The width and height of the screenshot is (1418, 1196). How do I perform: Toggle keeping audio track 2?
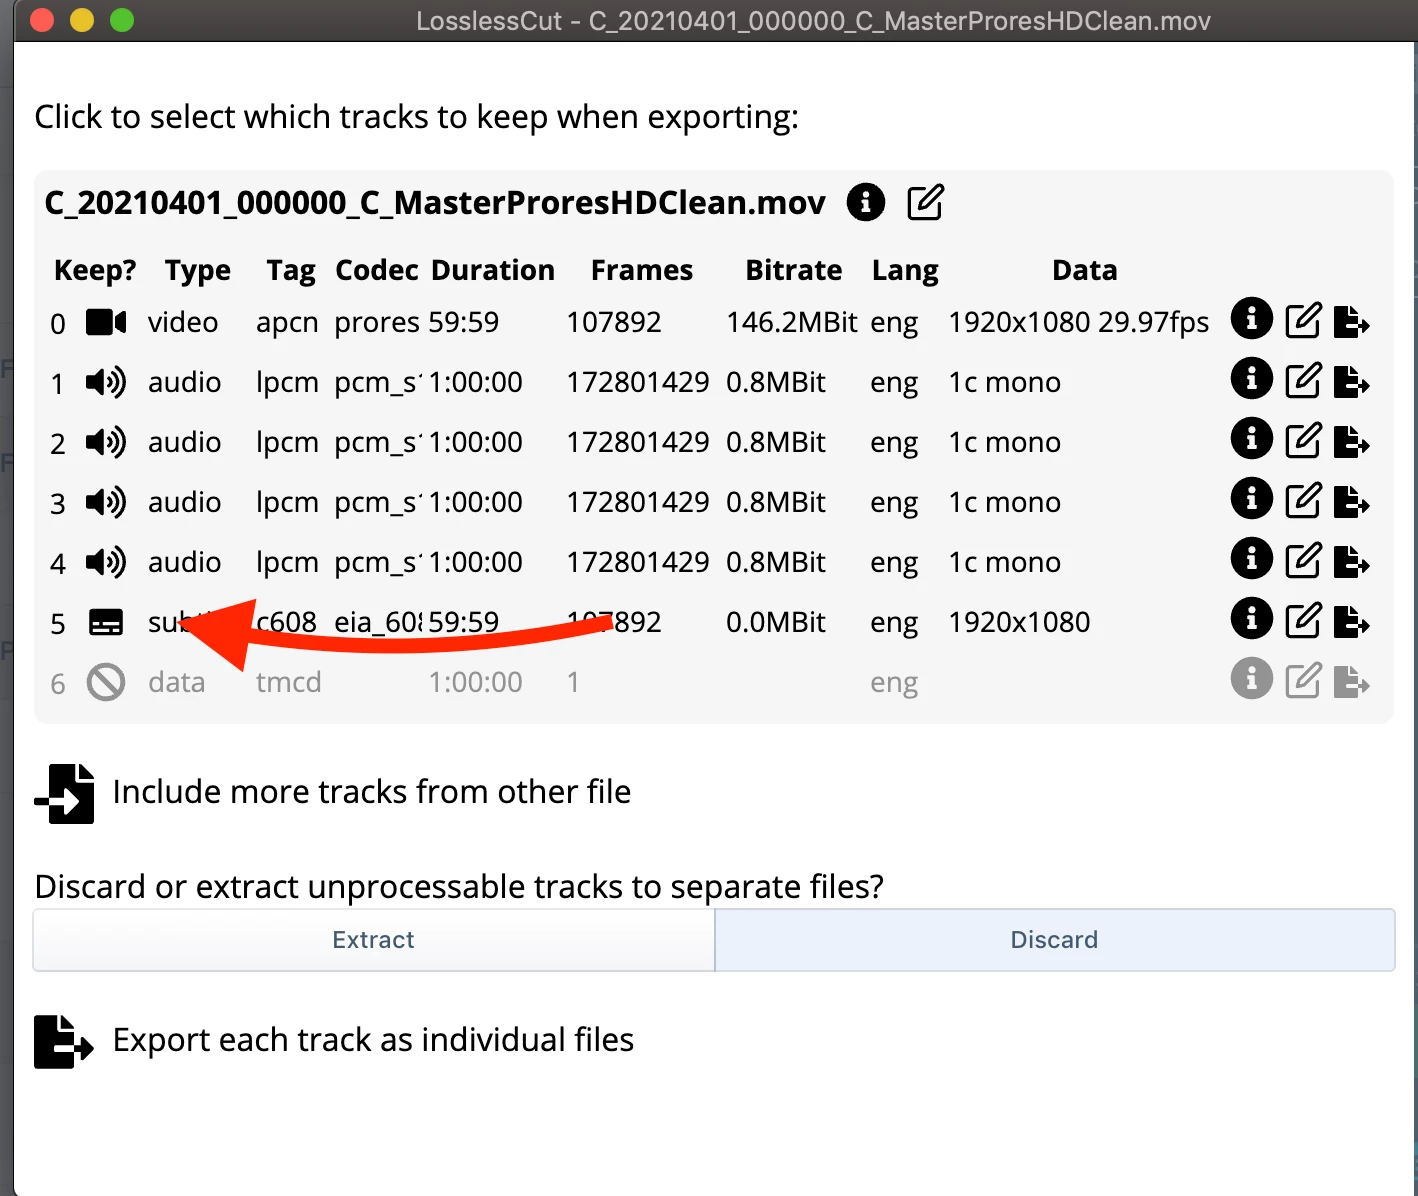coord(106,442)
